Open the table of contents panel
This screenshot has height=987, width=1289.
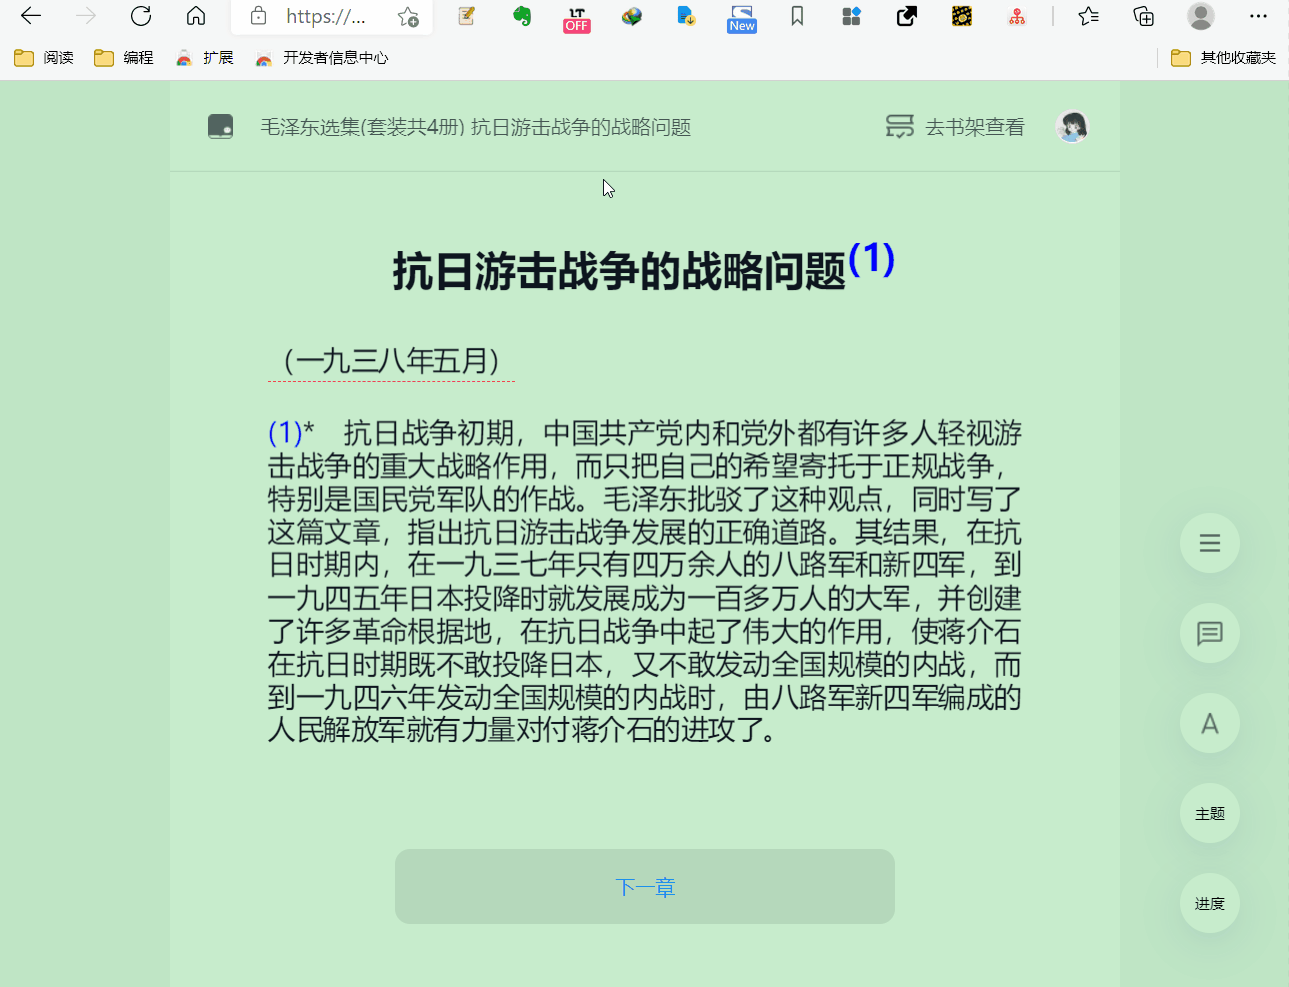(1209, 543)
